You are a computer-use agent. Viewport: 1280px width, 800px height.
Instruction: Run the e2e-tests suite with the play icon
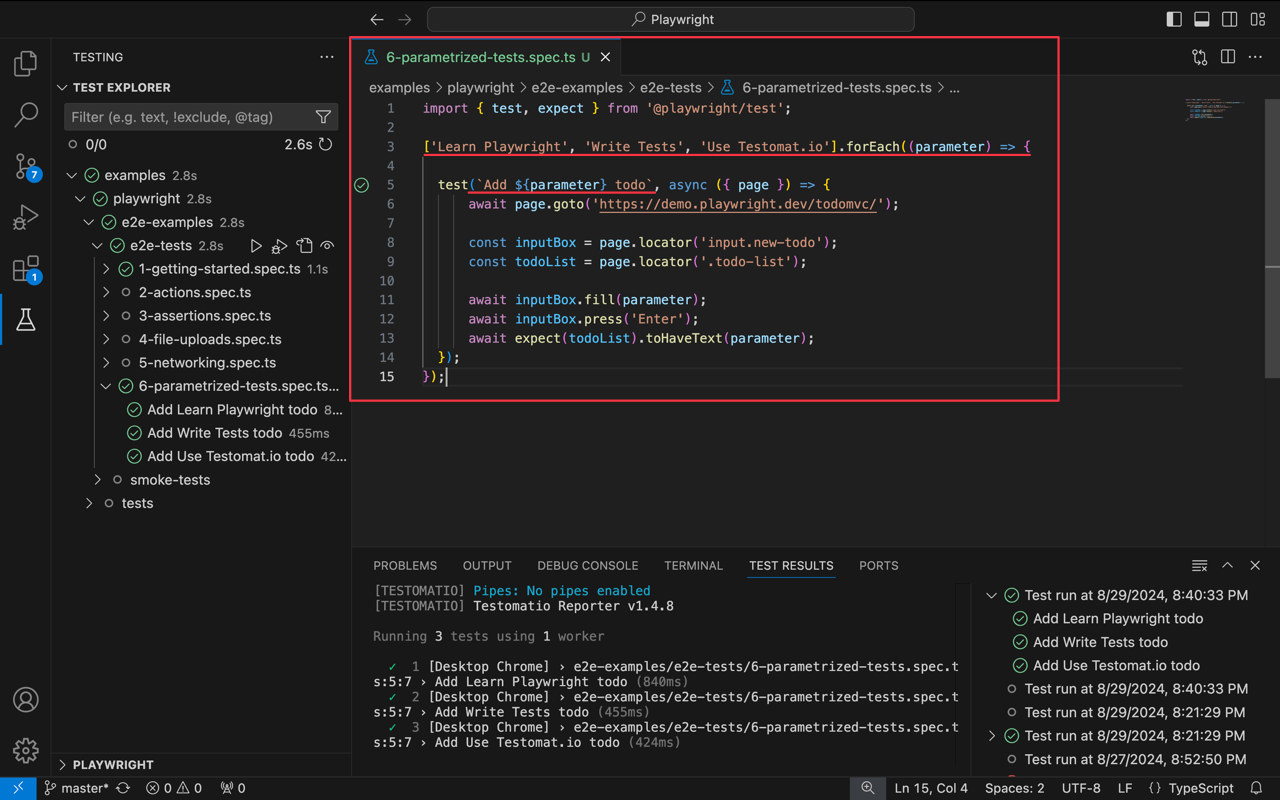[x=256, y=245]
